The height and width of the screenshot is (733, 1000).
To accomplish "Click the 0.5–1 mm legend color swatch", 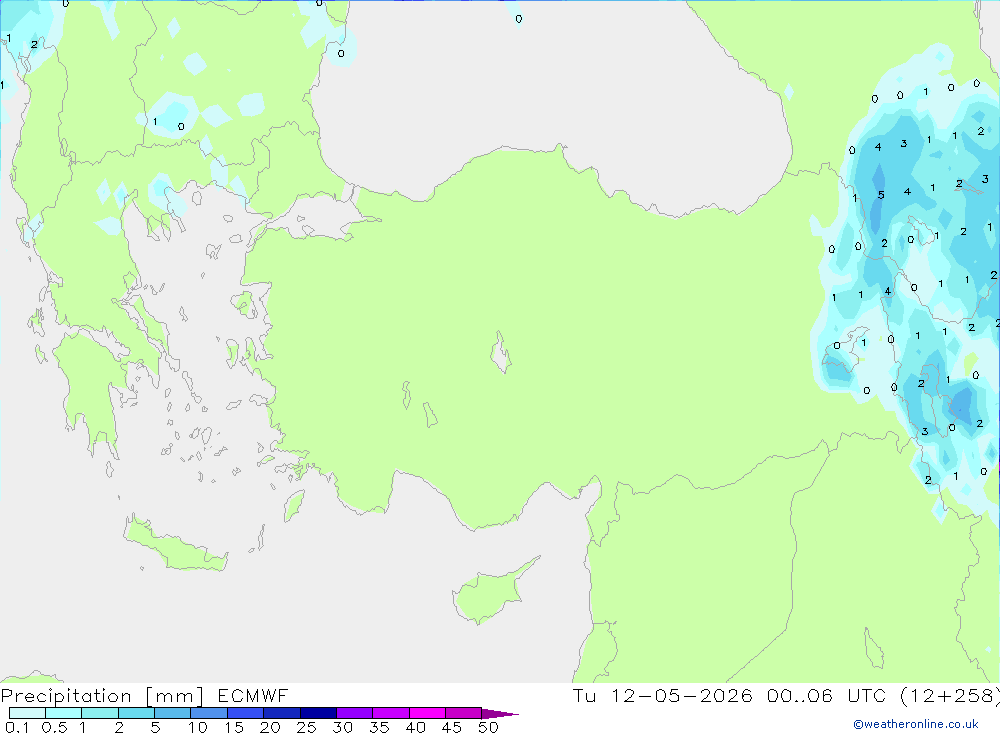I will [x=64, y=713].
